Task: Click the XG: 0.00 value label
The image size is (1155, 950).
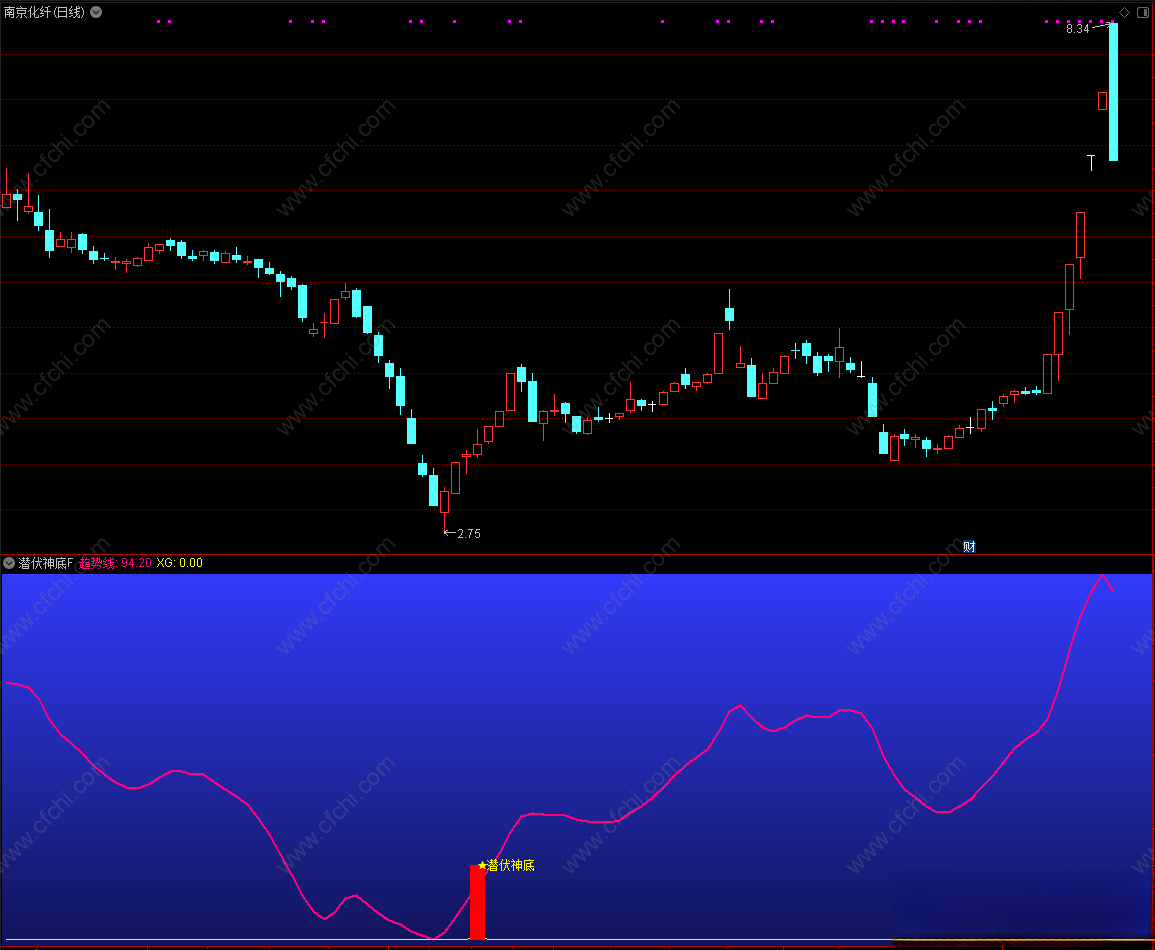Action: [x=179, y=563]
